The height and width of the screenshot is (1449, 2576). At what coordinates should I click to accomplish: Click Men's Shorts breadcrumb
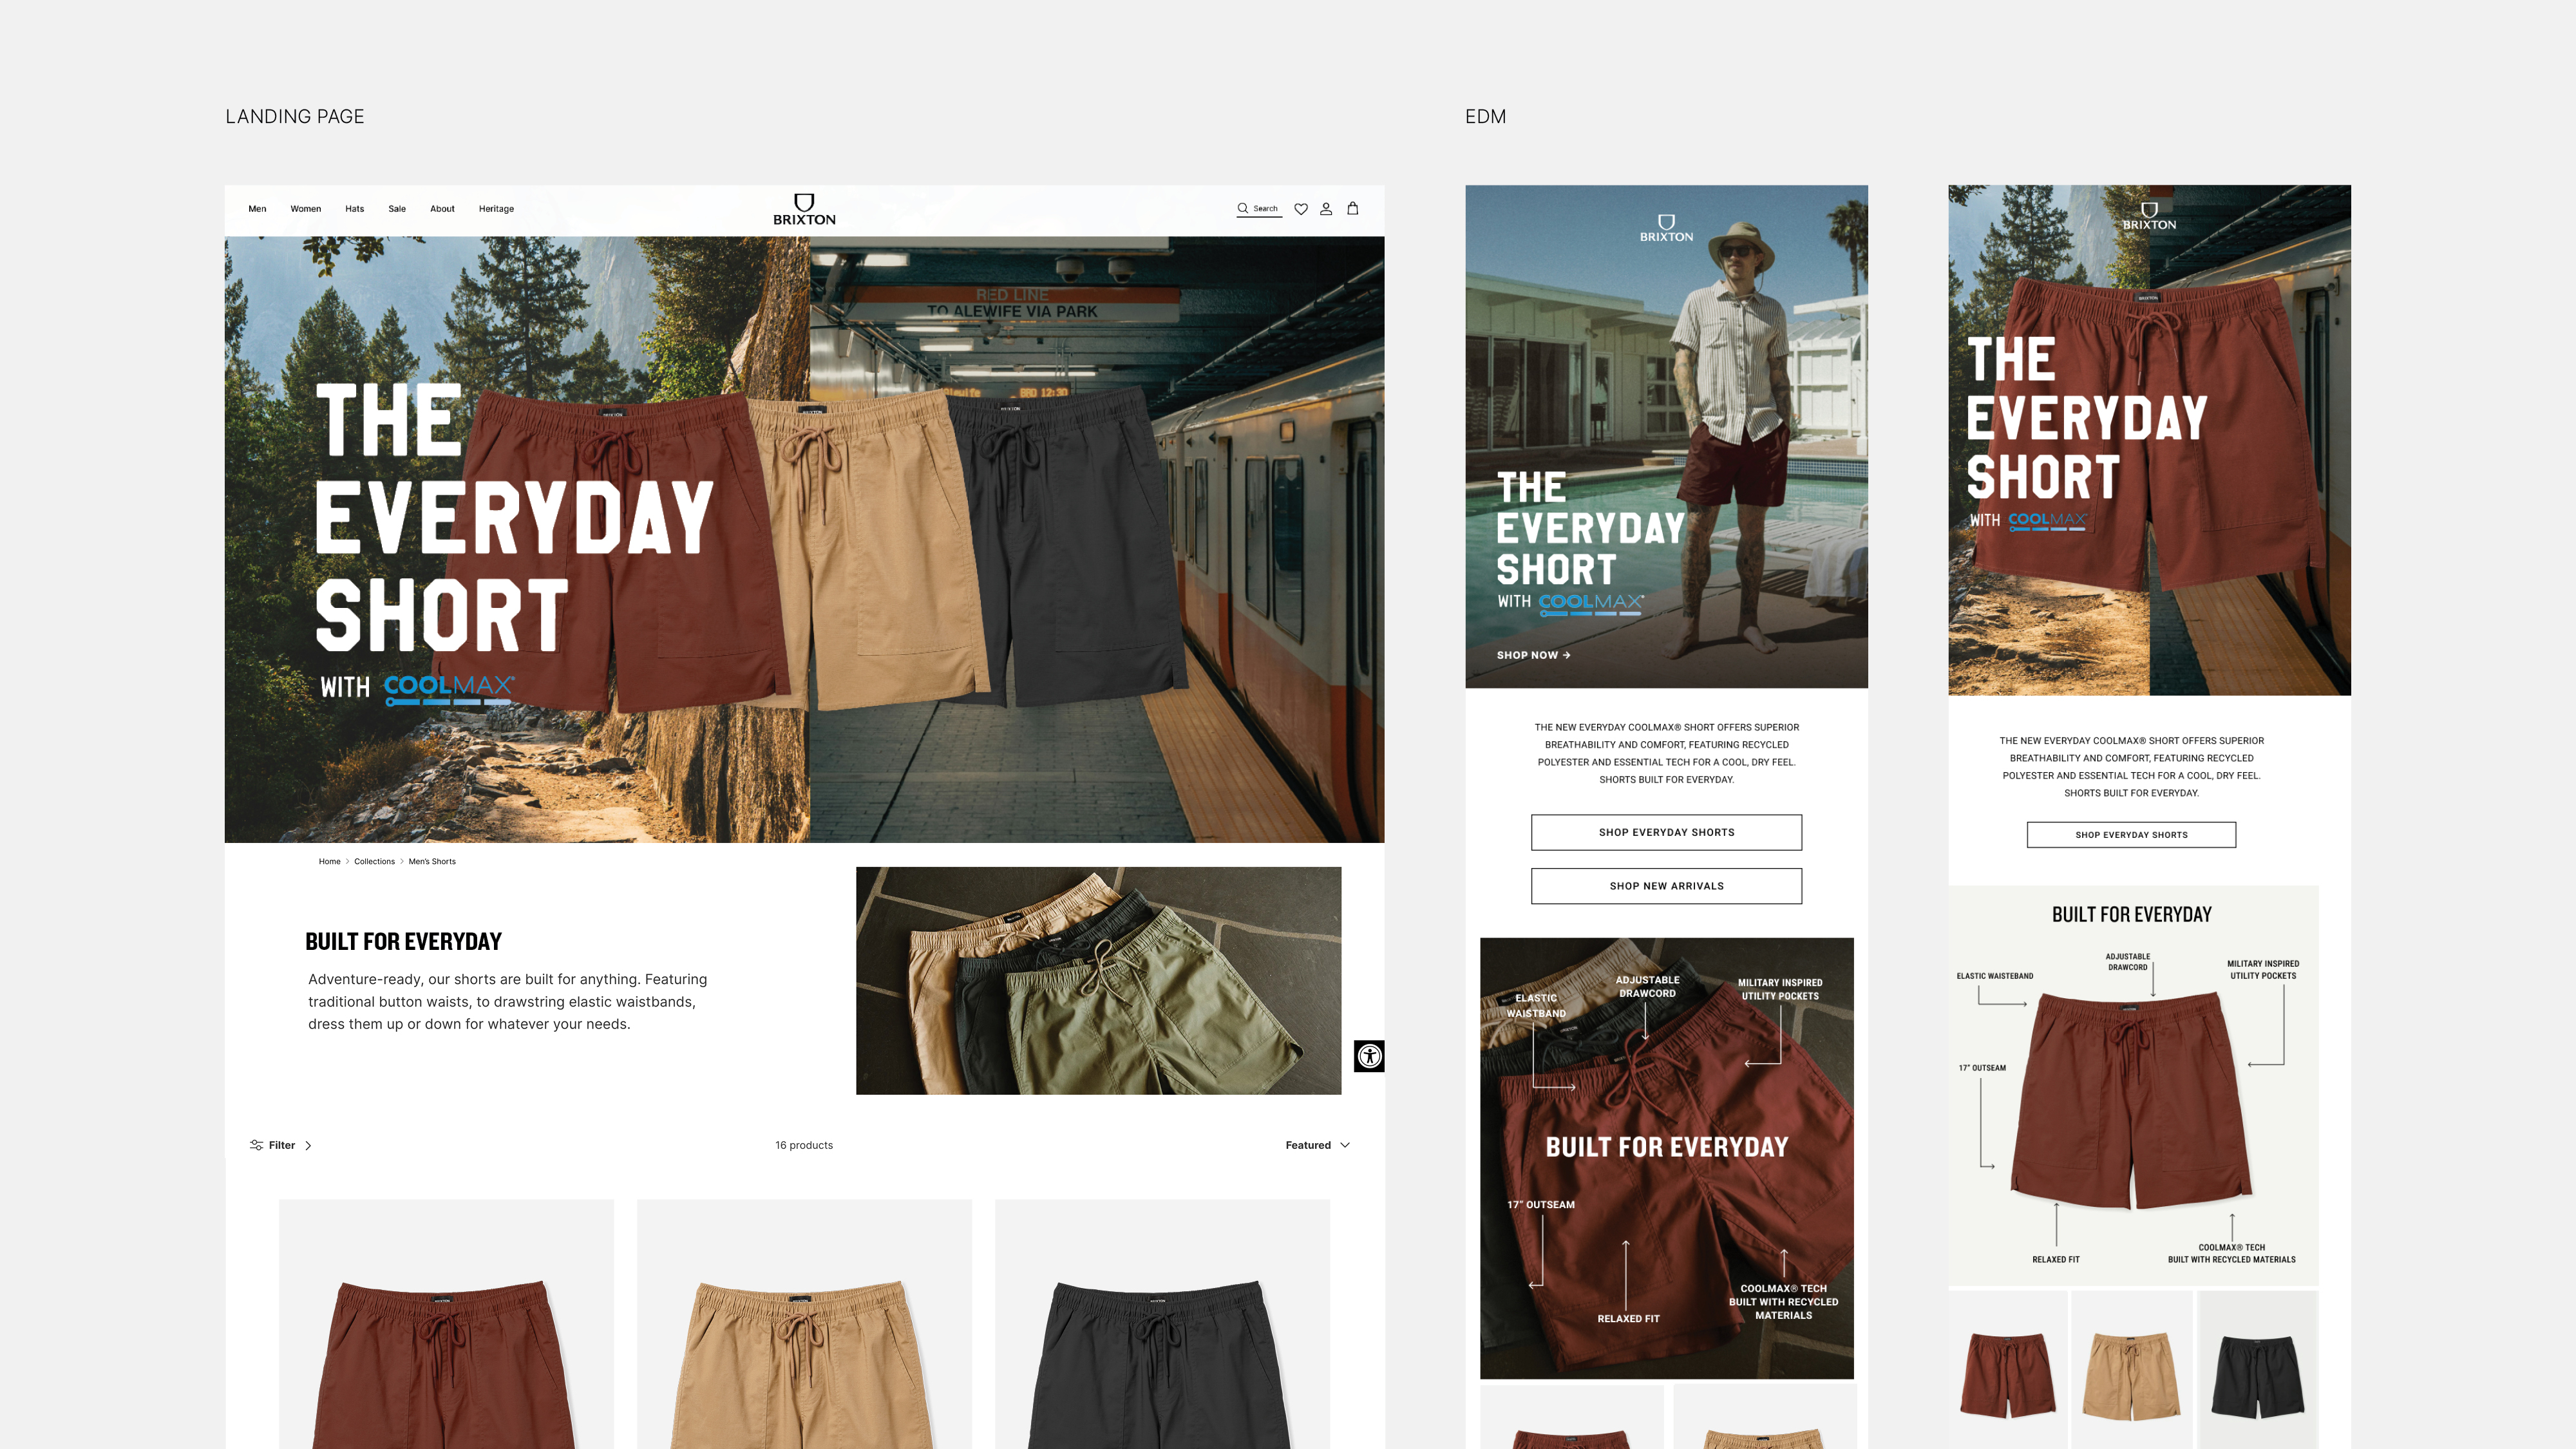432,861
